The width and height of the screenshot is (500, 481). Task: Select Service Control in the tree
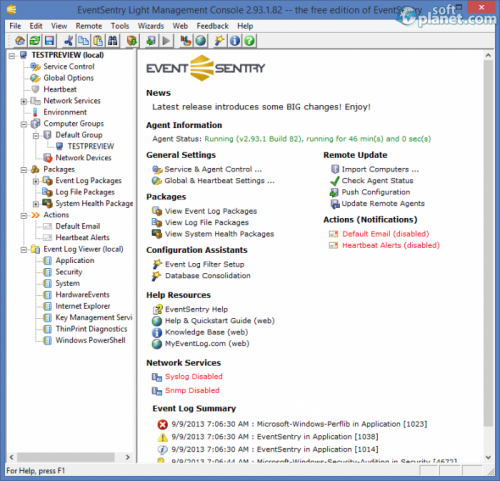pos(69,67)
